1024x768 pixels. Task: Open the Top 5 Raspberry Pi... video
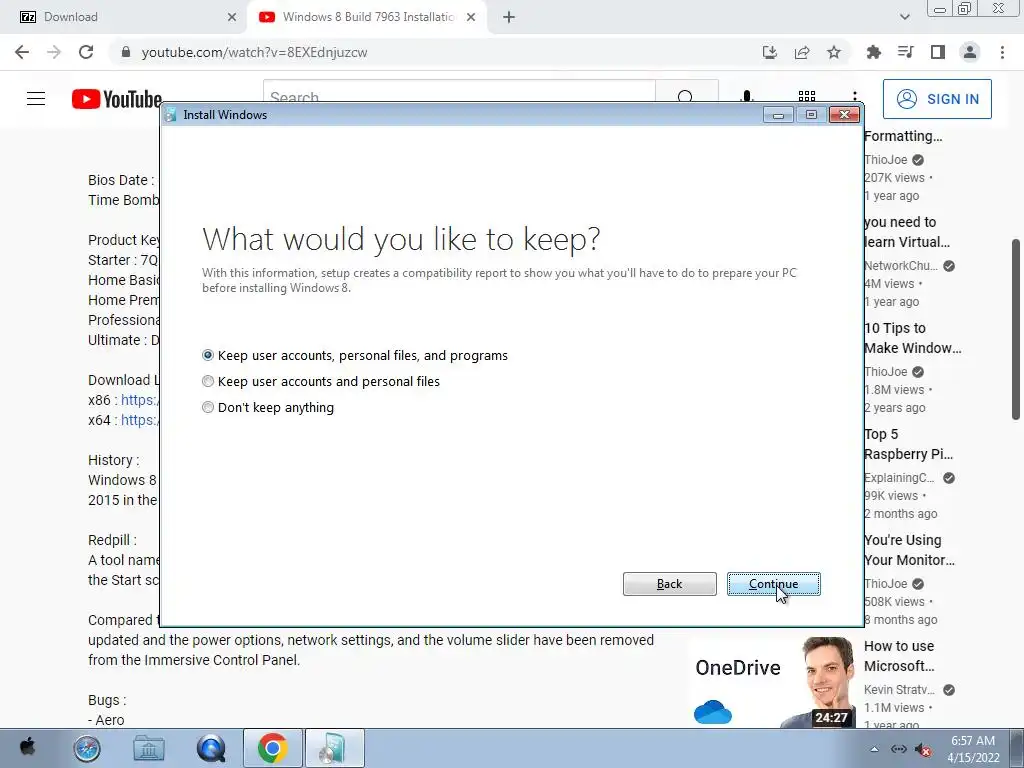(908, 444)
